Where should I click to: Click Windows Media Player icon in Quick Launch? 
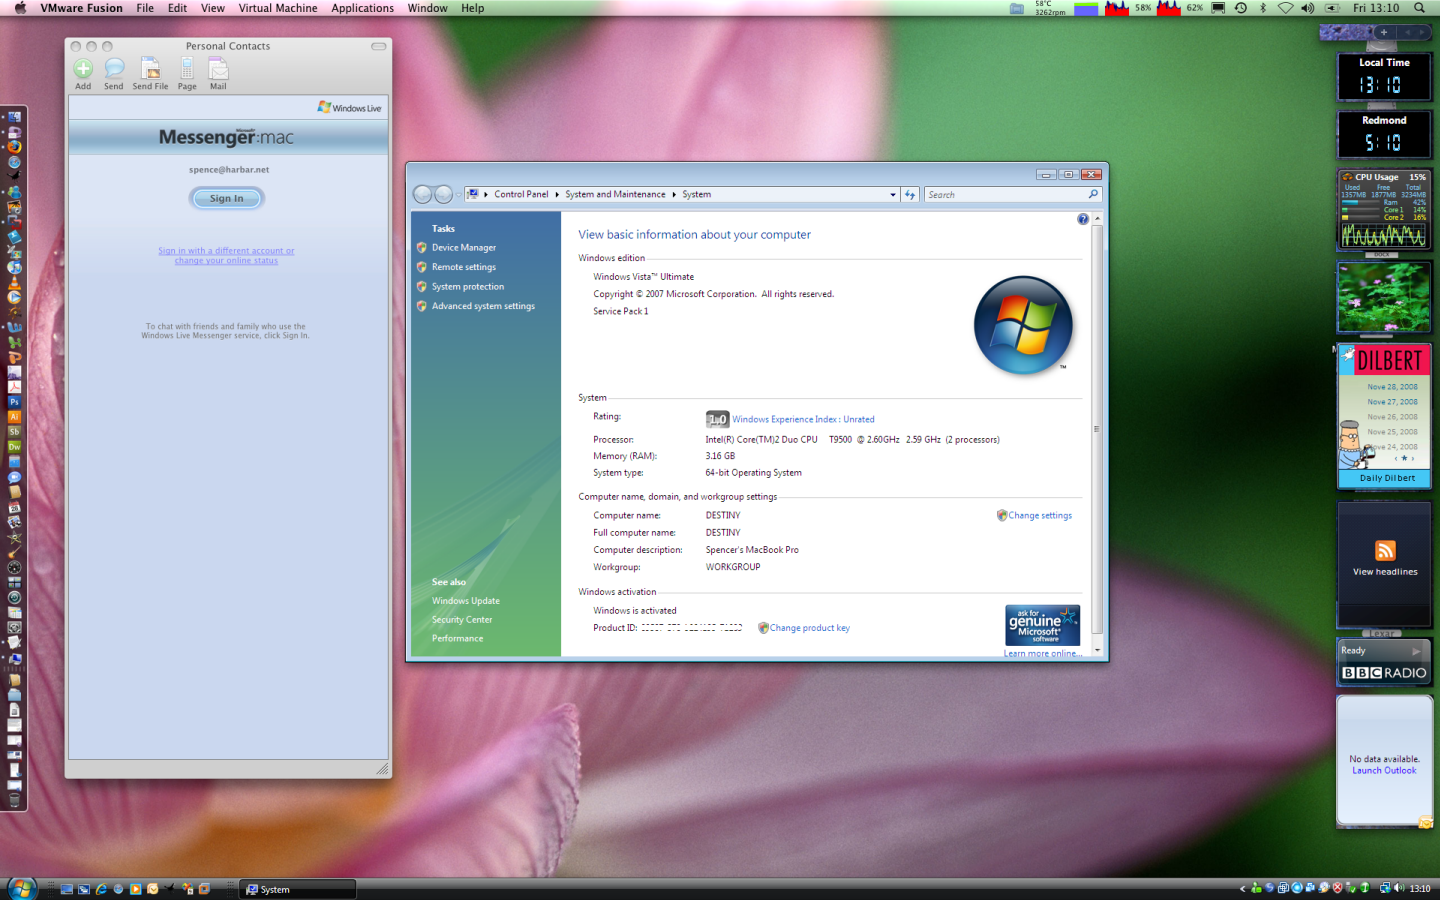(136, 888)
